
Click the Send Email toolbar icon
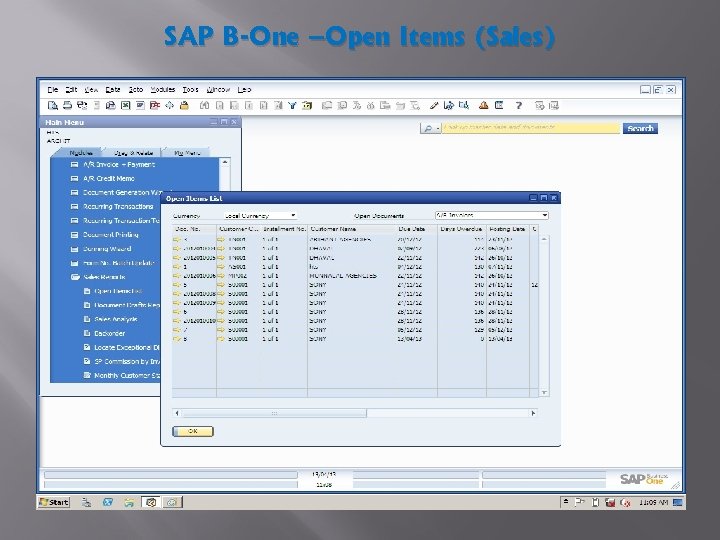click(82, 106)
